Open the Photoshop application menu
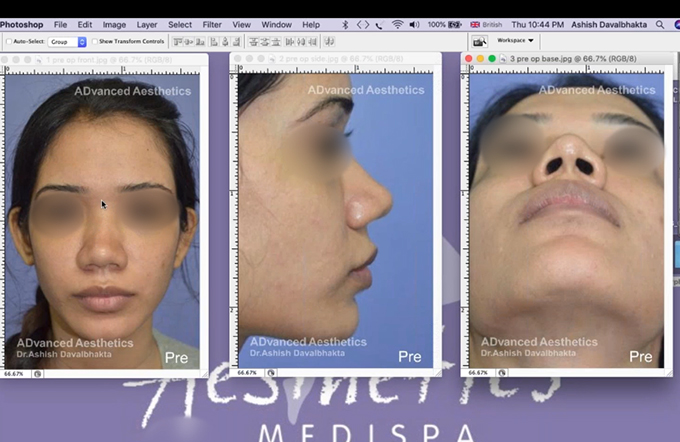The width and height of the screenshot is (680, 442). click(22, 25)
